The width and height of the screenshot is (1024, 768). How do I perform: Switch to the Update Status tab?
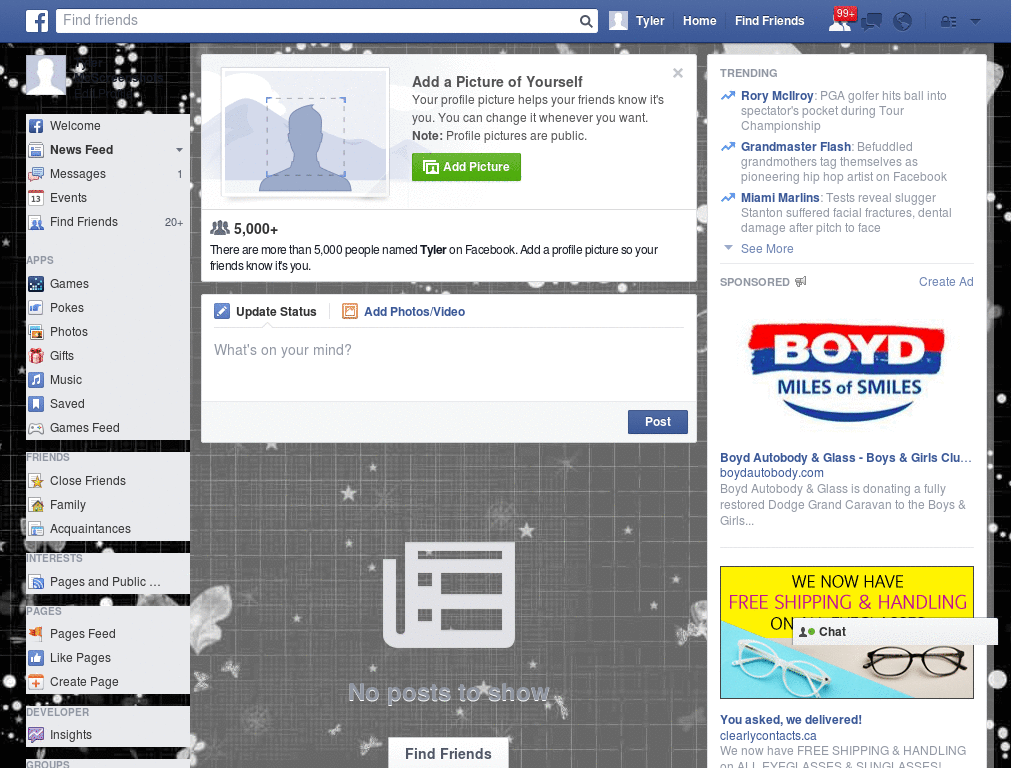coord(265,312)
